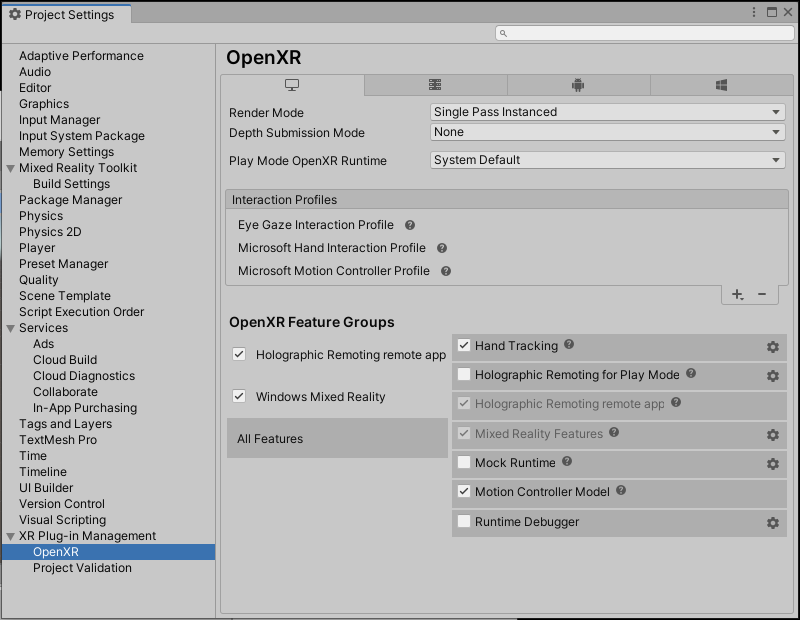The width and height of the screenshot is (800, 620).
Task: Open Depth Submission Mode dropdown
Action: pos(607,132)
